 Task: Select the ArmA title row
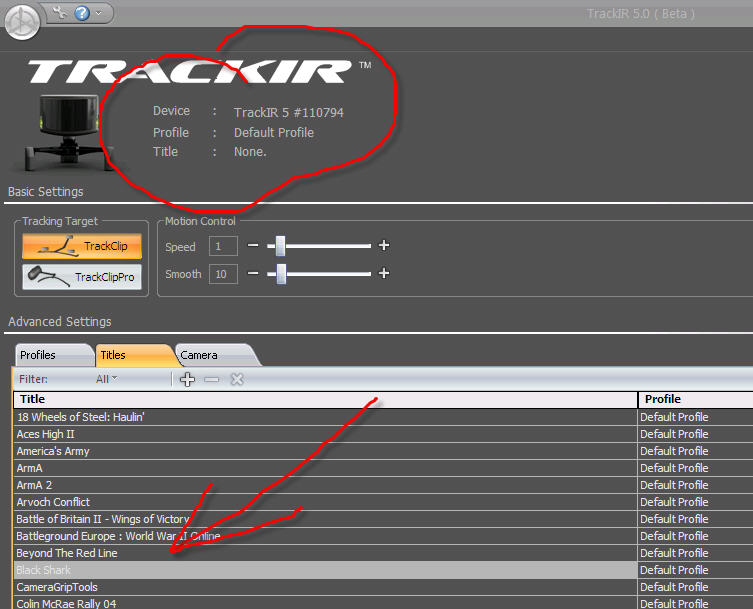tap(326, 468)
